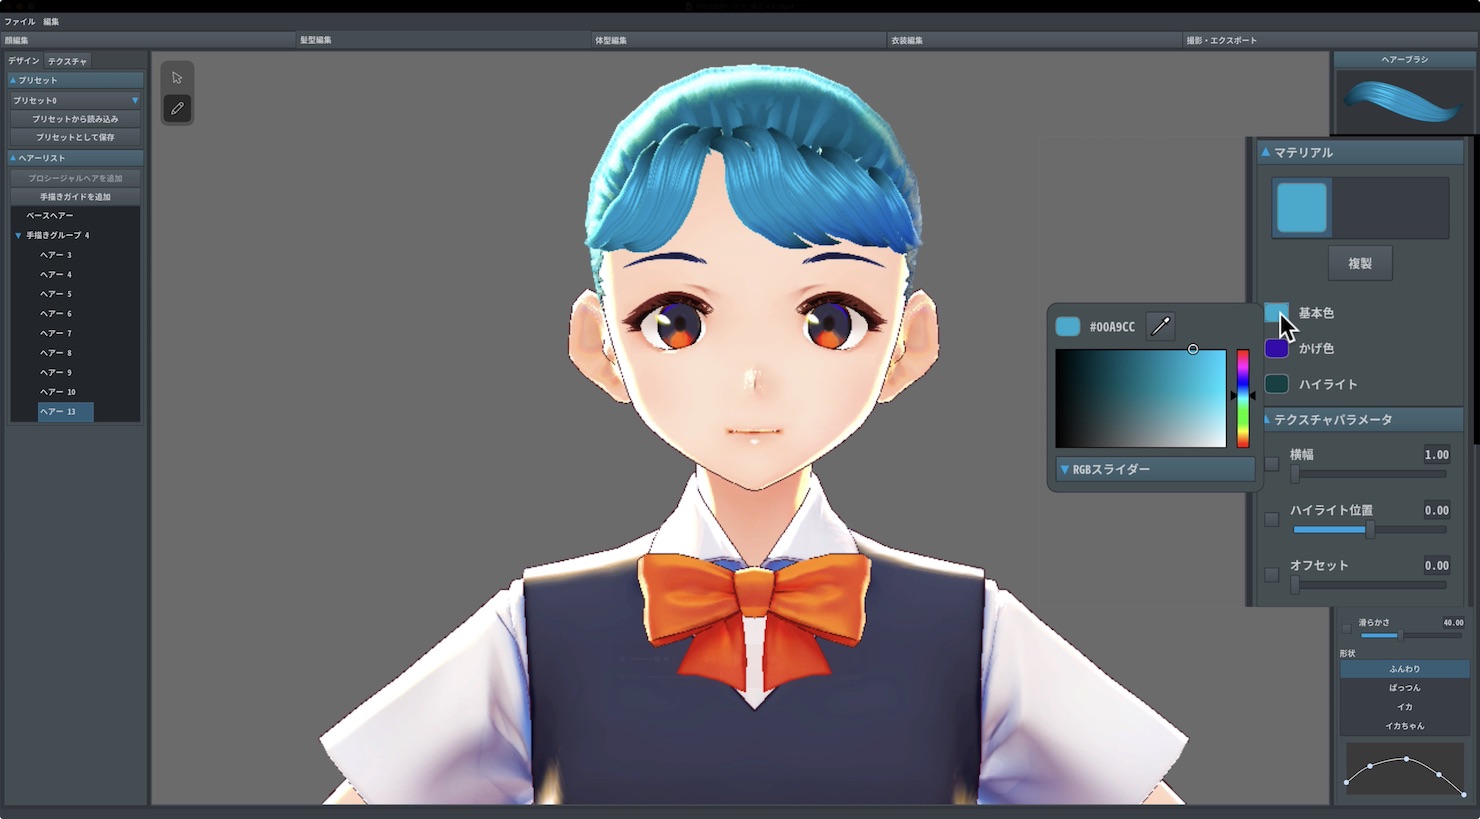1480x819 pixels.
Task: Click the かげ色 shade color swatch
Action: pos(1276,348)
